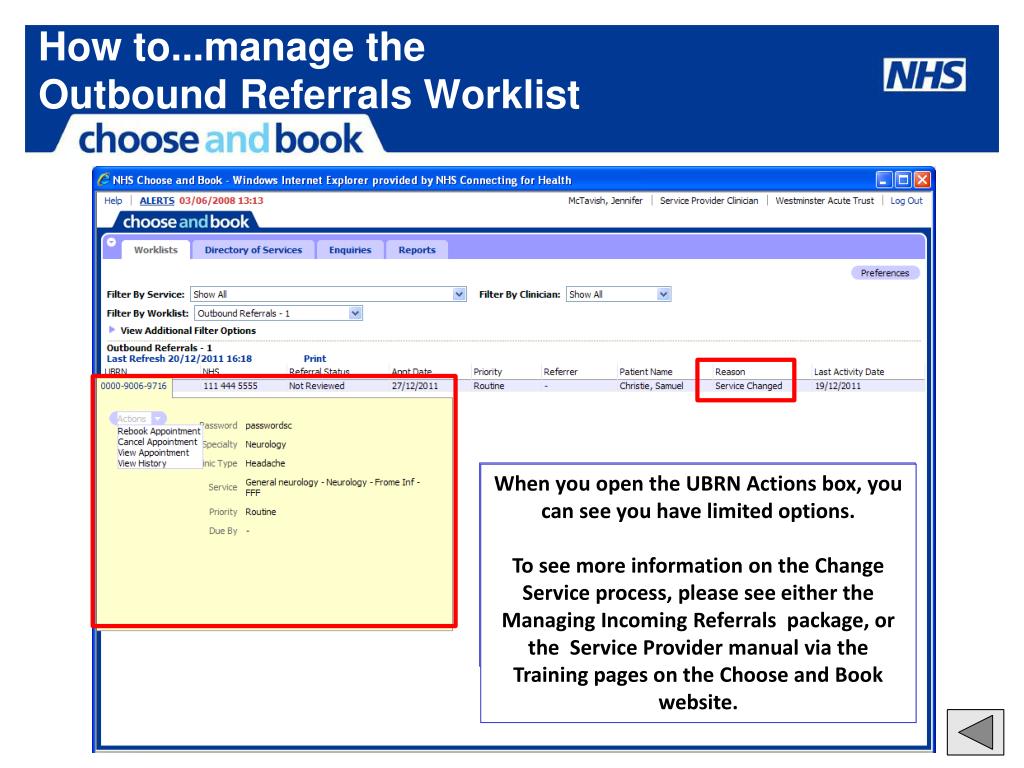This screenshot has height=768, width=1024.
Task: Click the General neurology service value
Action: [332, 487]
